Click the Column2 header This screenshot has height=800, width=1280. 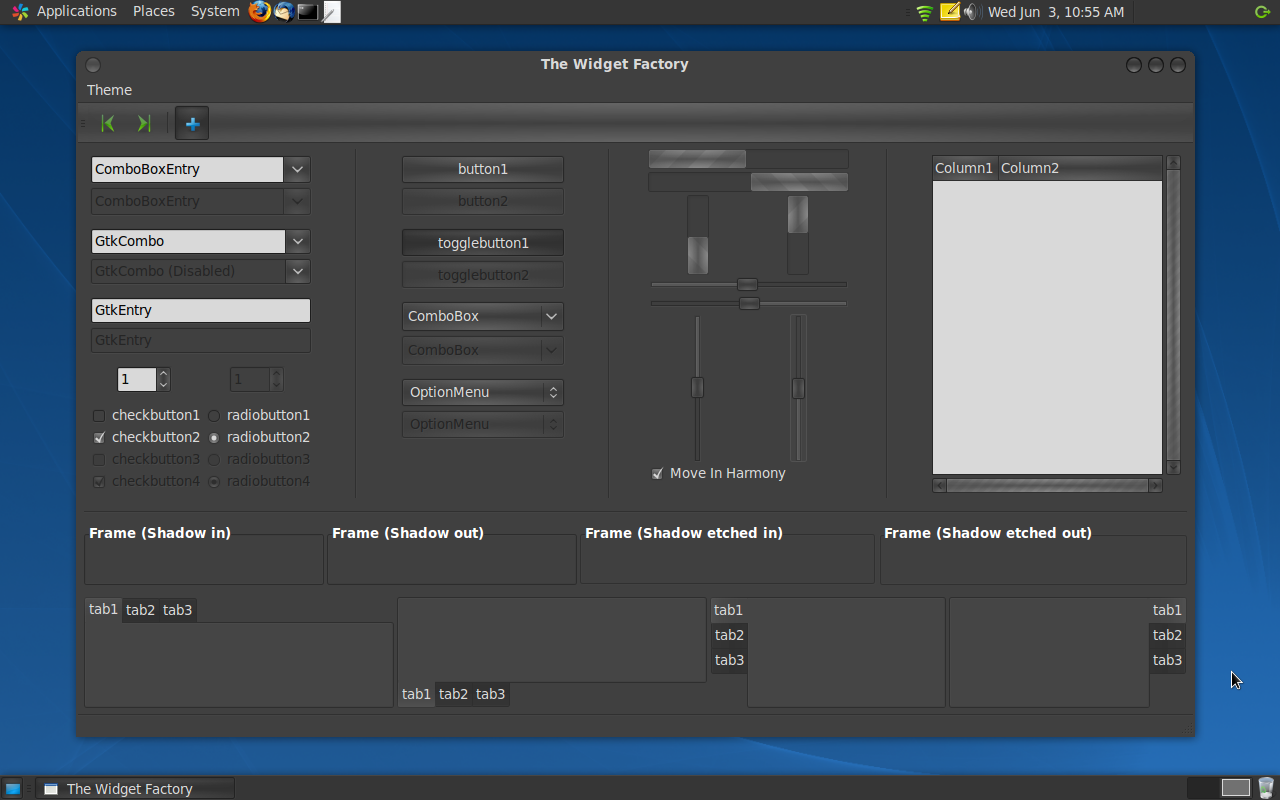(1080, 168)
